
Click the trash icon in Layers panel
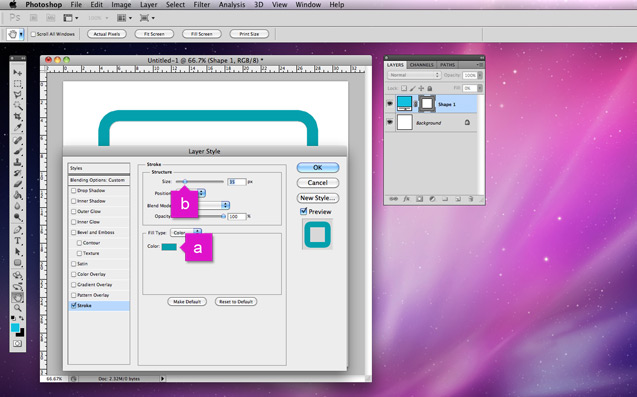pyautogui.click(x=470, y=199)
